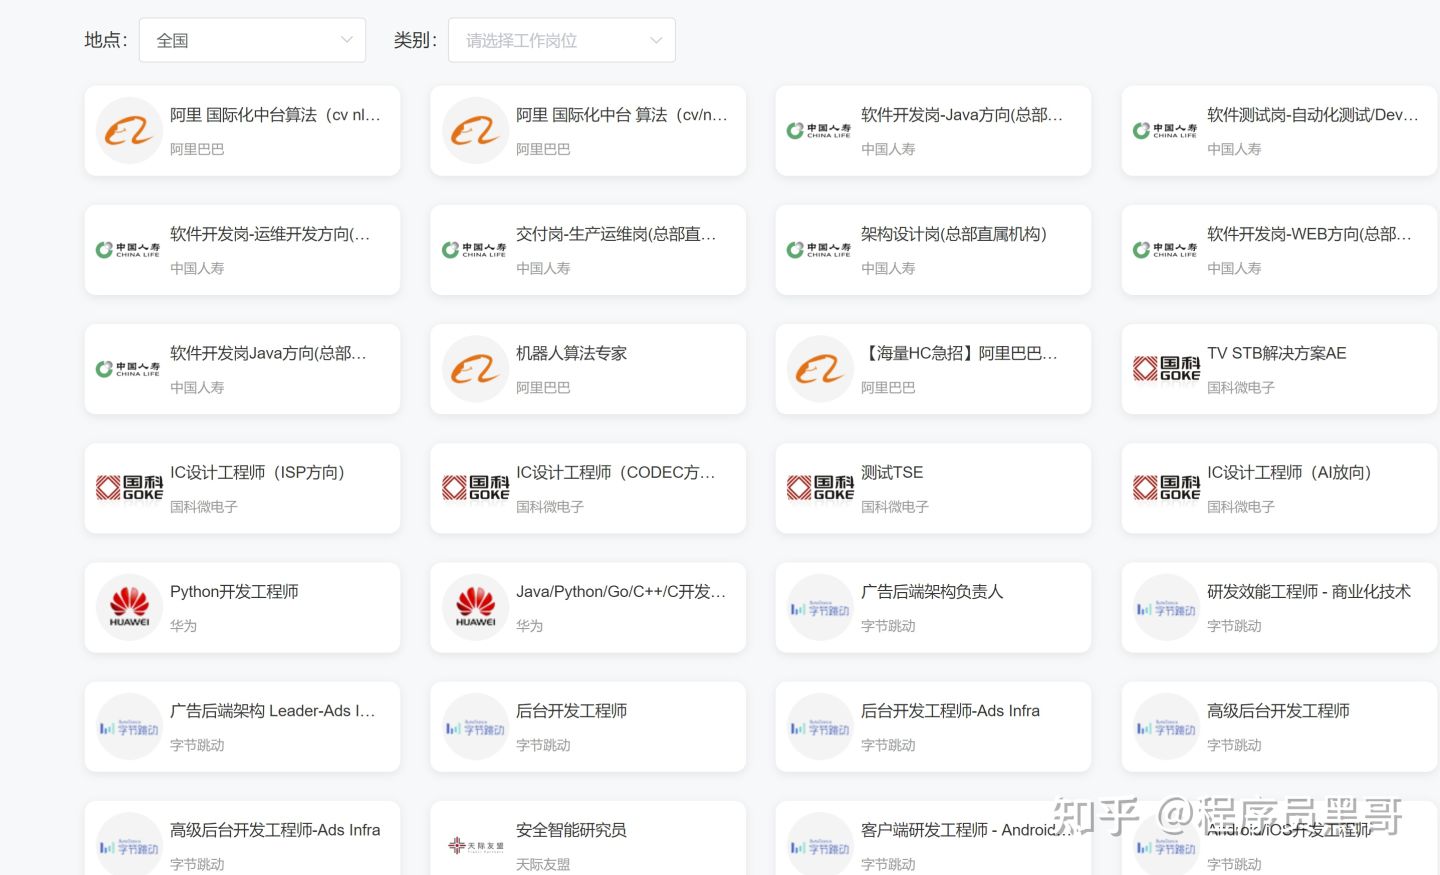Open the 软件开发岗-WEB方向 job title
The image size is (1440, 875).
point(1310,234)
